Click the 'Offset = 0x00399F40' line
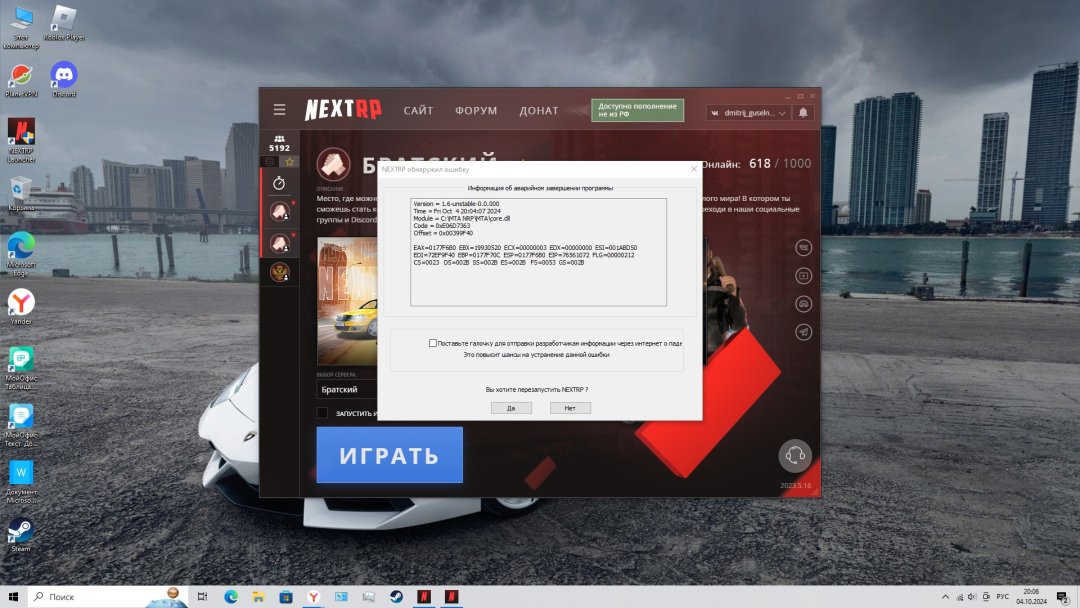The image size is (1080, 608). (443, 233)
